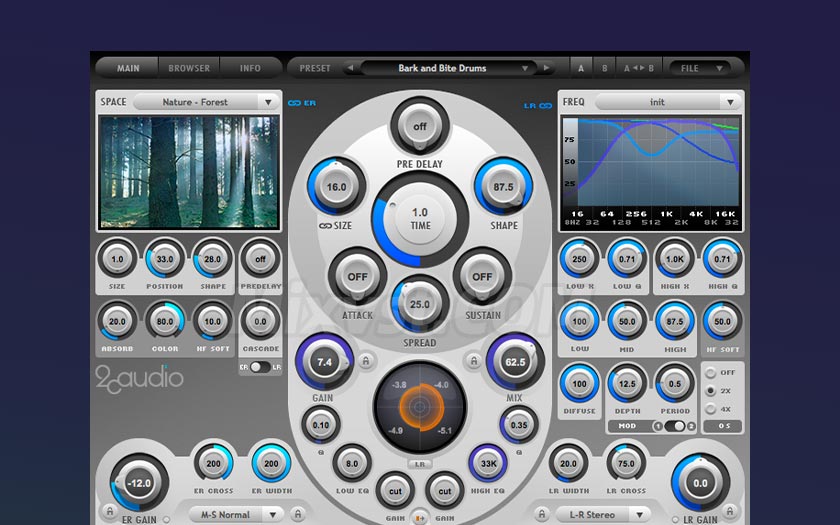Click the padlock next to LR GAIN knob
This screenshot has height=525, width=840.
(729, 511)
